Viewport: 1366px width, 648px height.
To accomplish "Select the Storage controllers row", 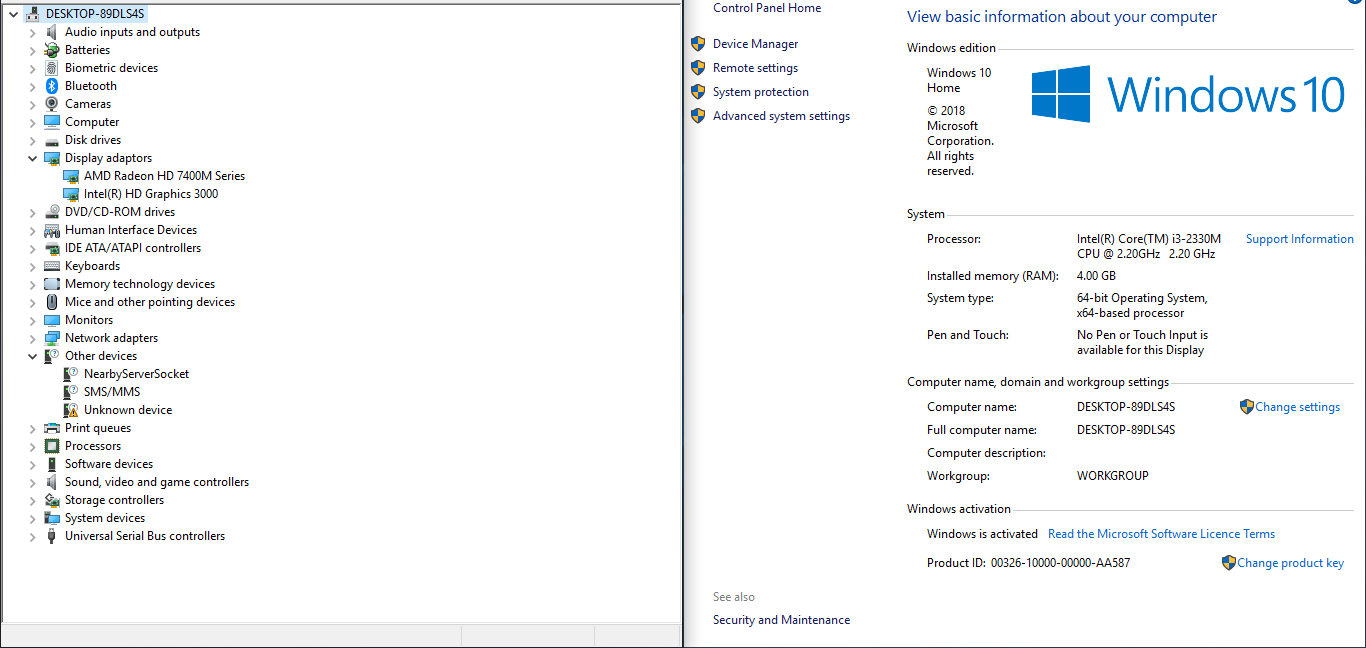I will tap(114, 500).
